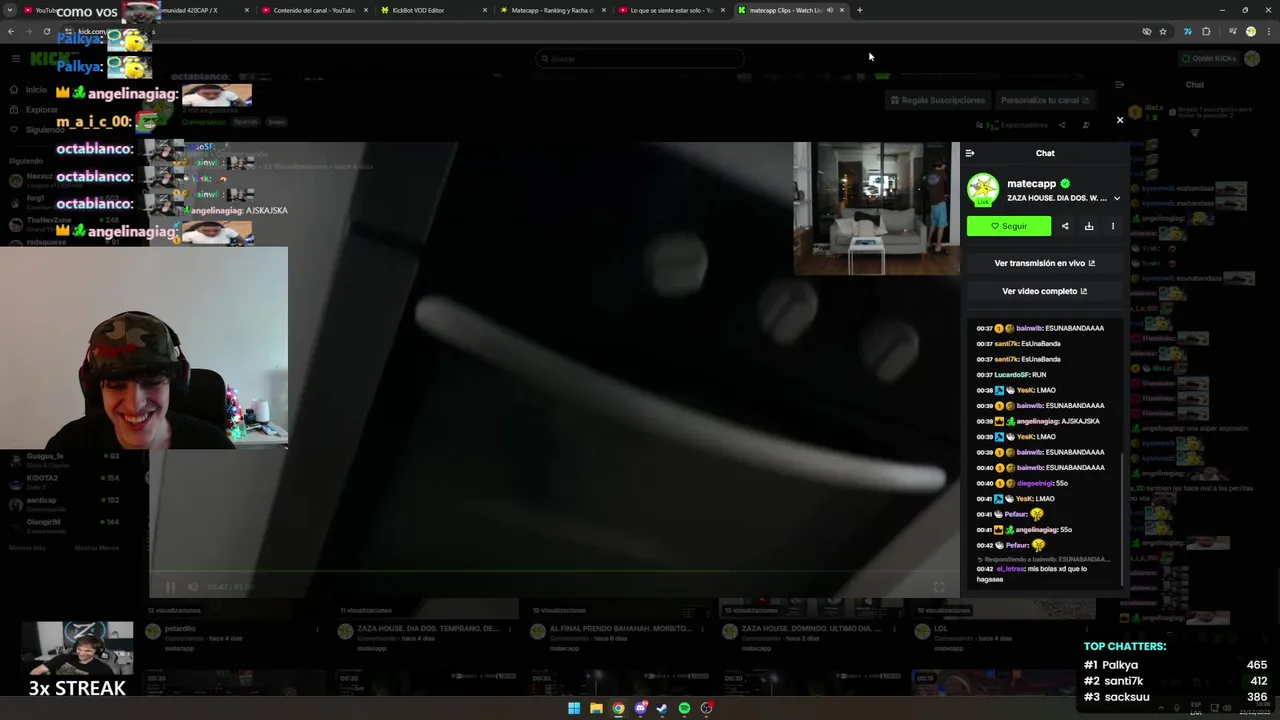The width and height of the screenshot is (1280, 720).
Task: Open clip more options menu
Action: coord(1112,226)
